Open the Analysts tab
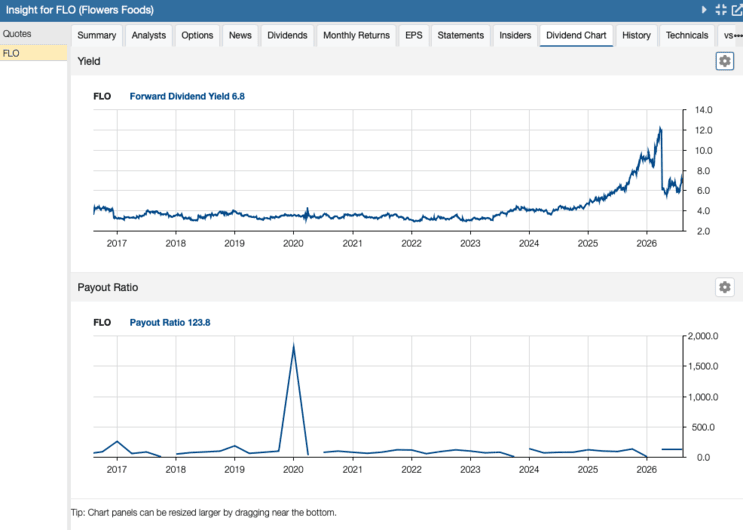The image size is (743, 530). coord(149,36)
